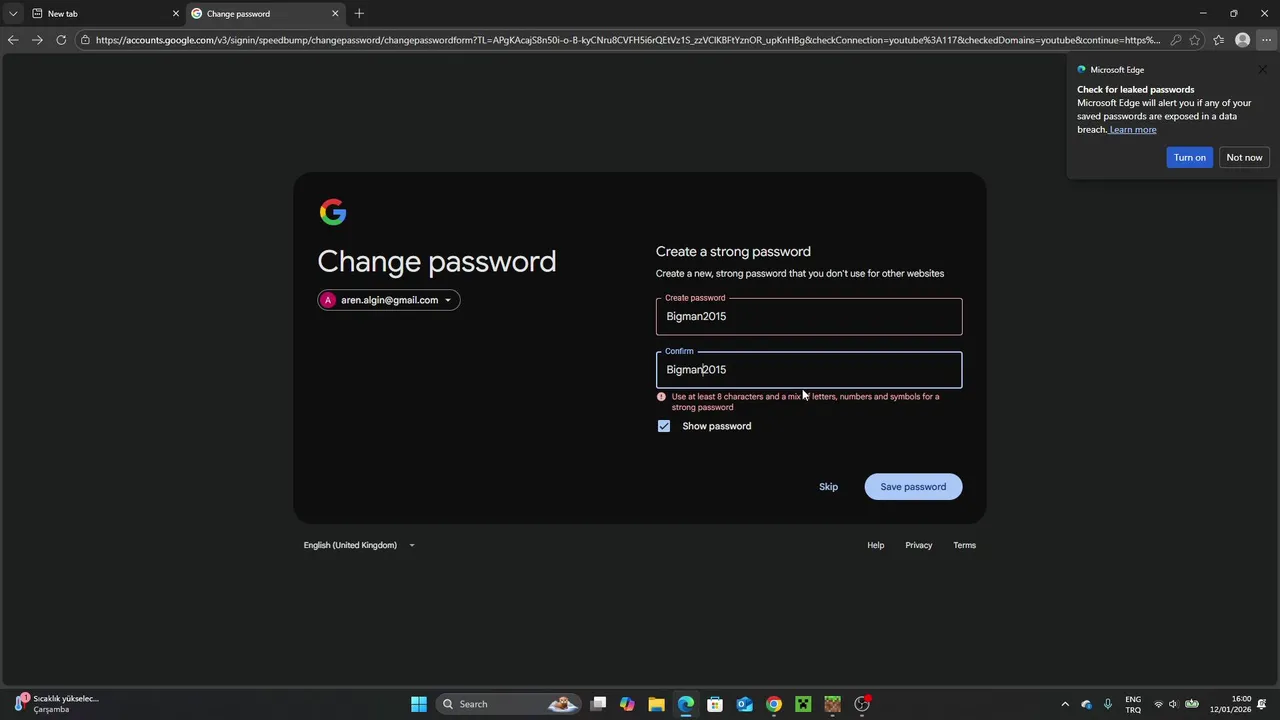Click the Microsoft Edge popup logo
The image size is (1280, 720).
click(1081, 70)
